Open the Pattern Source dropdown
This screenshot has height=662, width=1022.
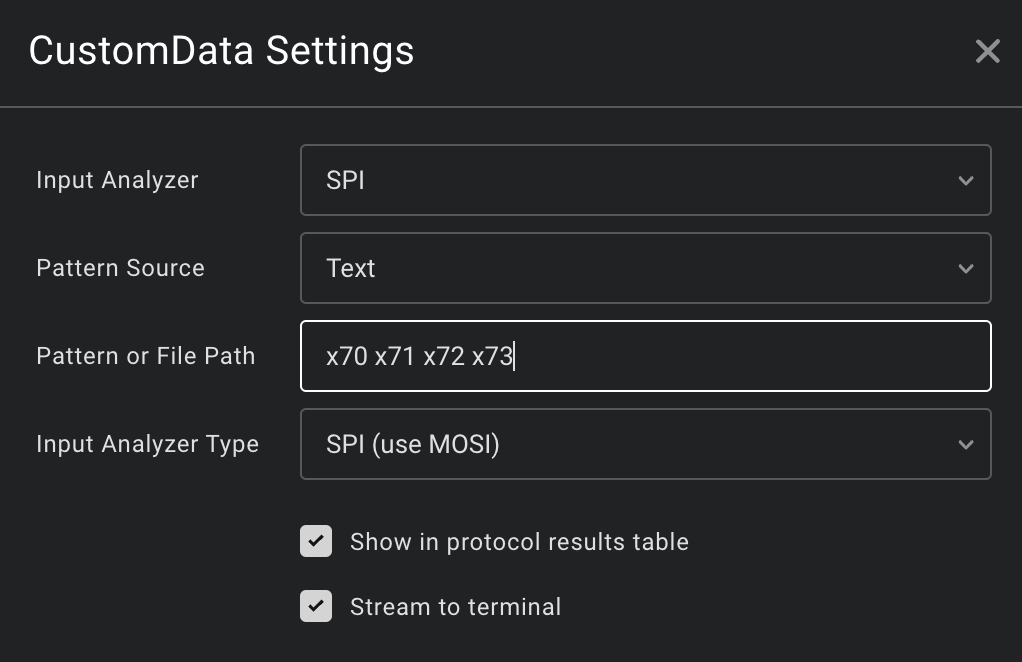click(x=645, y=268)
